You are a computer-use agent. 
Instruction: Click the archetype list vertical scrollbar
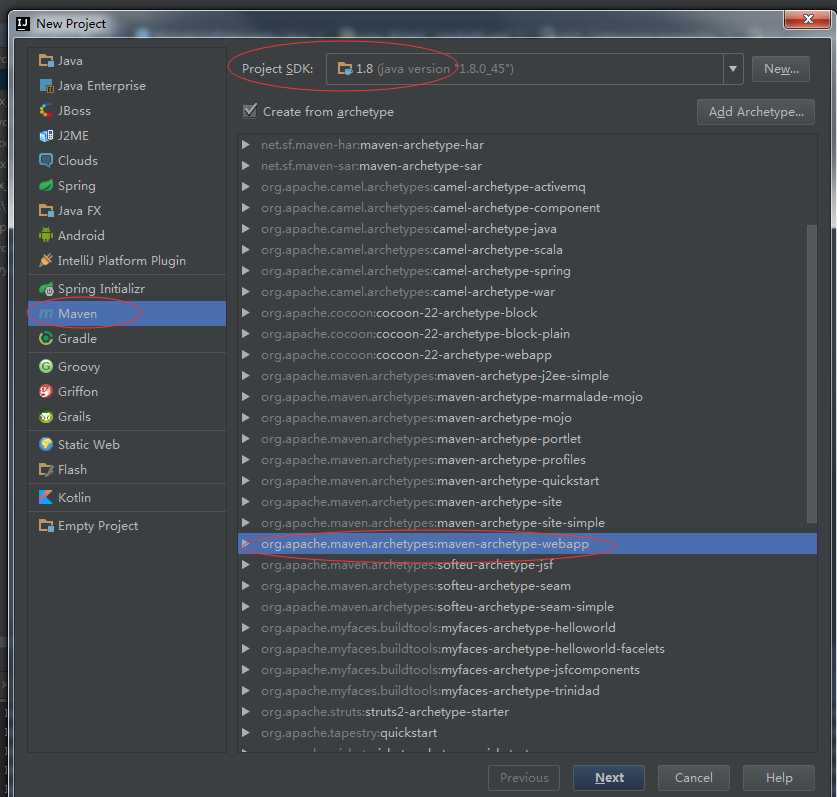tap(811, 374)
